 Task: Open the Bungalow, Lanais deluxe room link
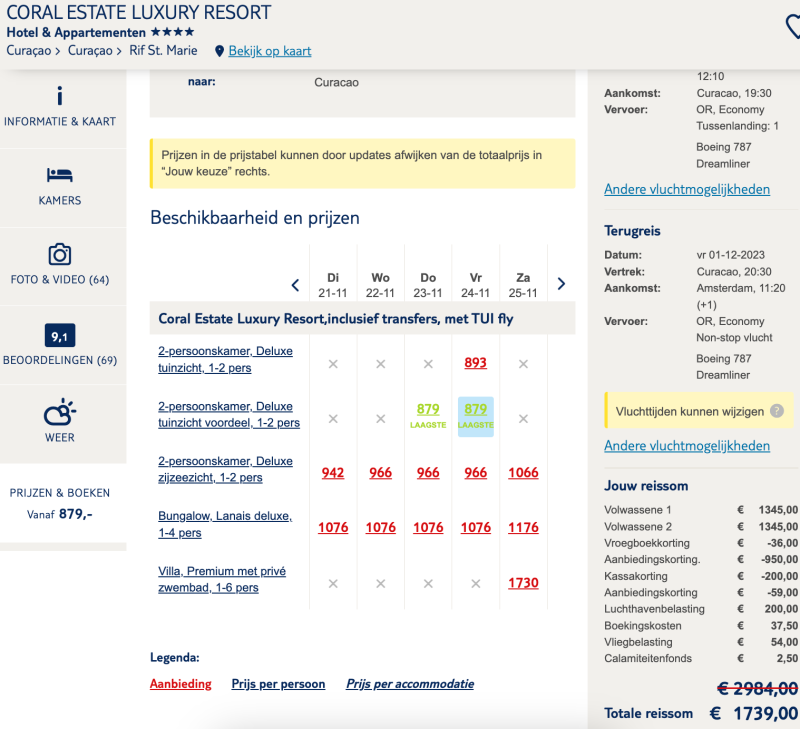[x=225, y=524]
